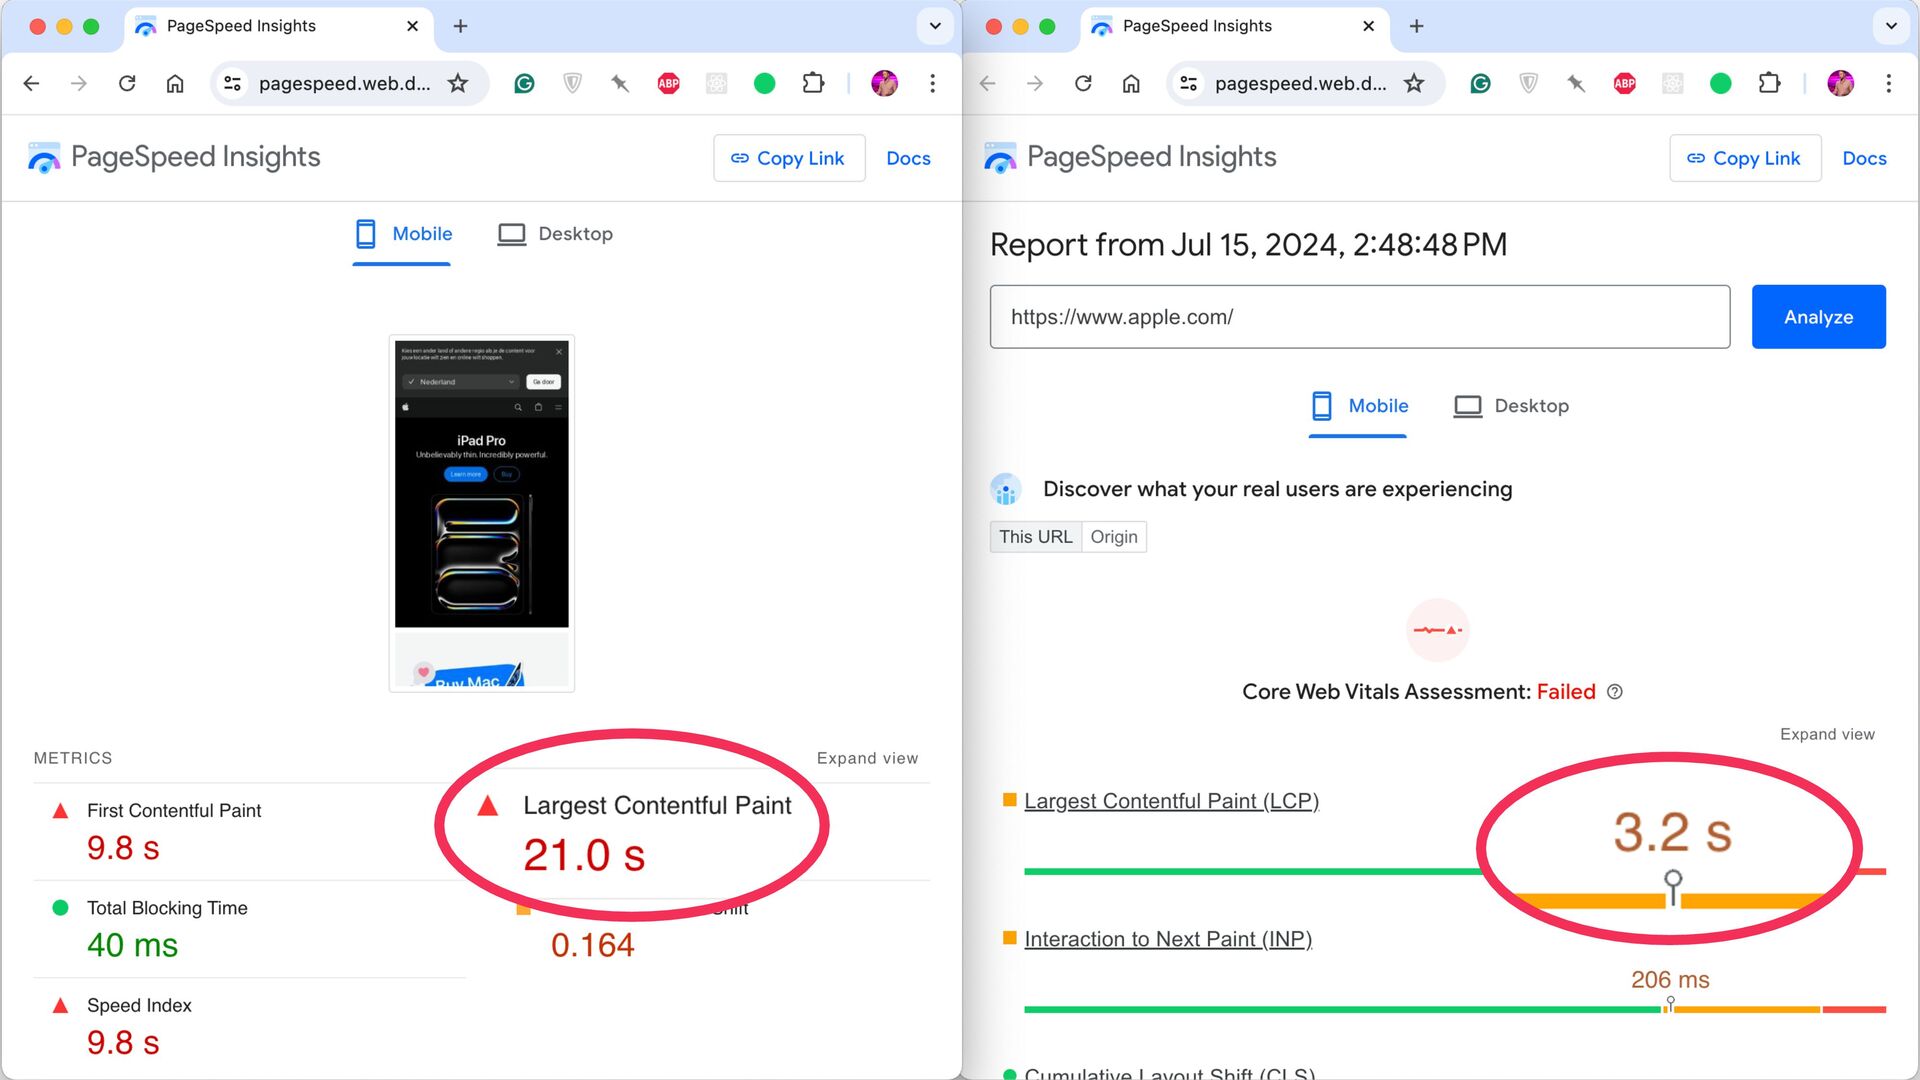Click First Contentful Paint metric label
The width and height of the screenshot is (1920, 1080).
[174, 811]
